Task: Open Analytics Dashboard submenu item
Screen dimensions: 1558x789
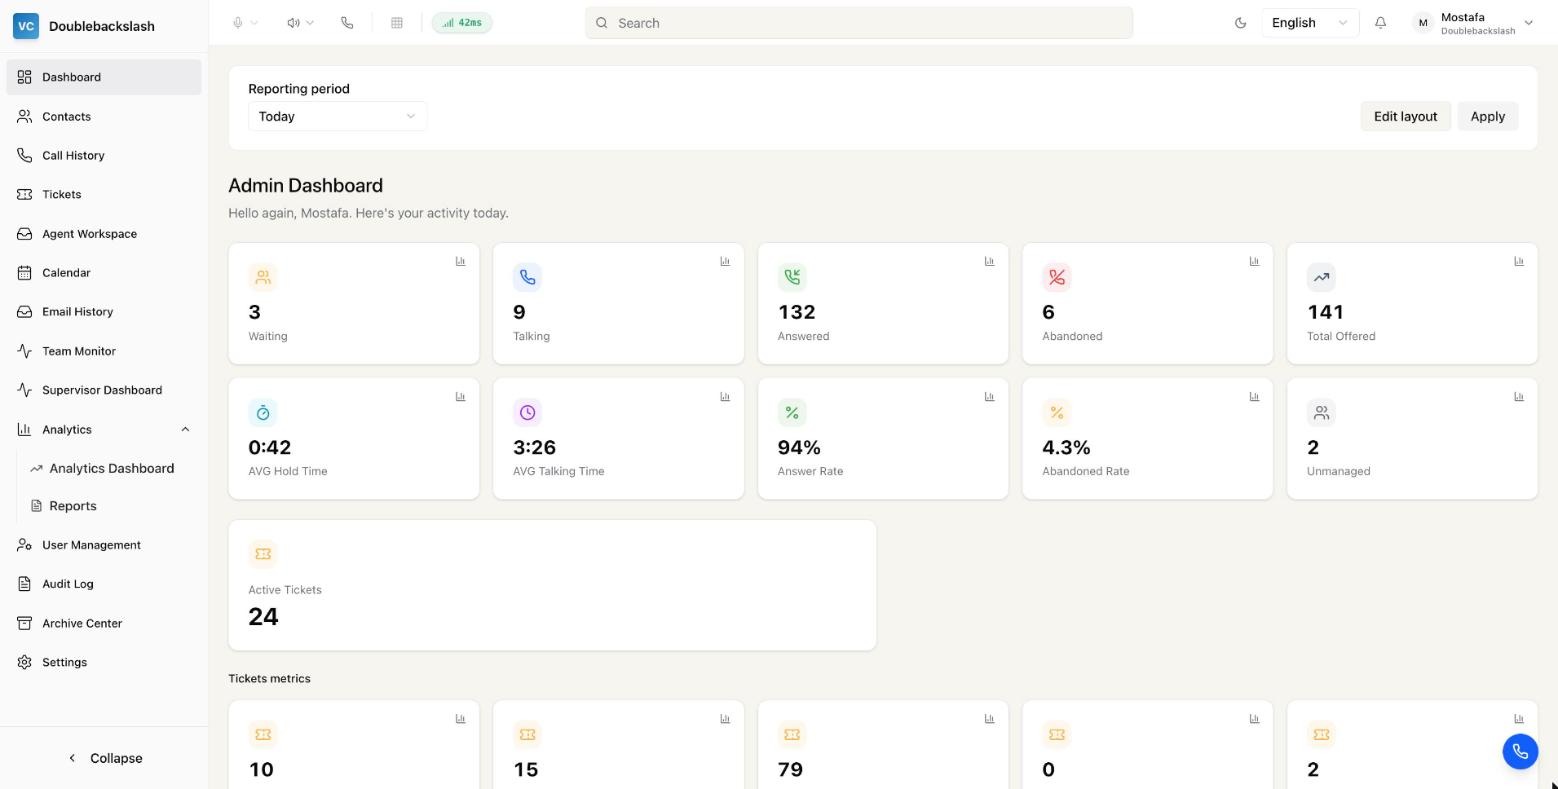Action: [x=111, y=468]
